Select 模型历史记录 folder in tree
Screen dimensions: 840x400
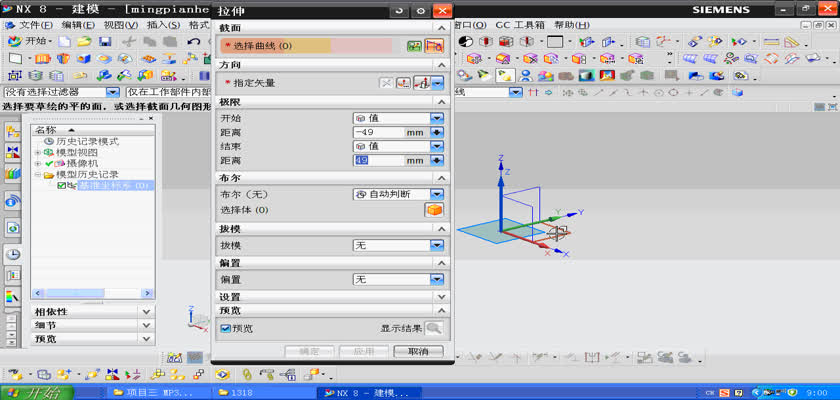pyautogui.click(x=87, y=175)
